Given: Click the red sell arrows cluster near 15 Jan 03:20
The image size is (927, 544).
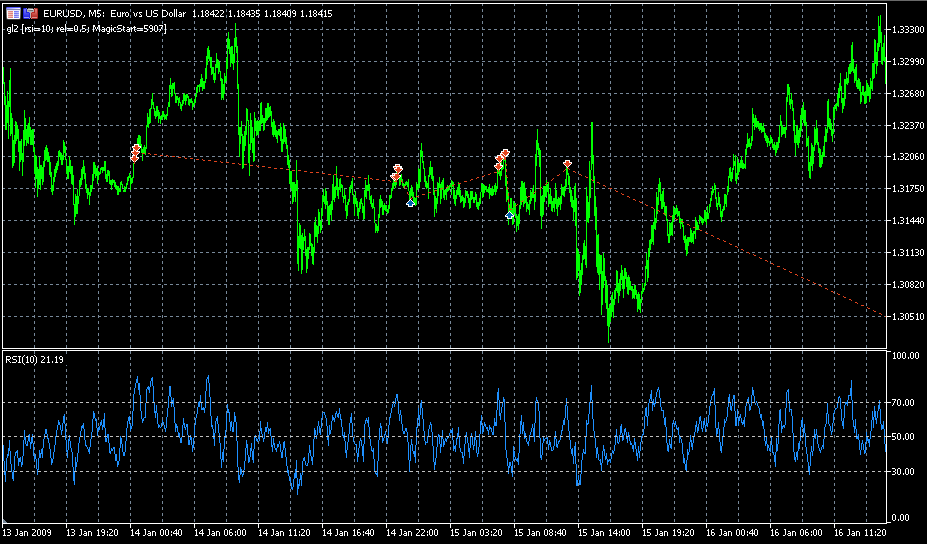Looking at the screenshot, I should tap(502, 159).
